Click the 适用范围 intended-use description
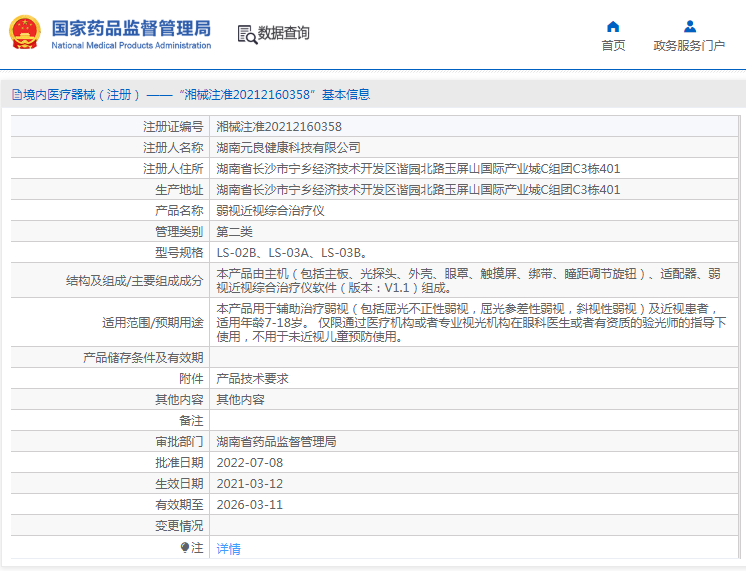Viewport: 746px width, 571px height. click(471, 322)
